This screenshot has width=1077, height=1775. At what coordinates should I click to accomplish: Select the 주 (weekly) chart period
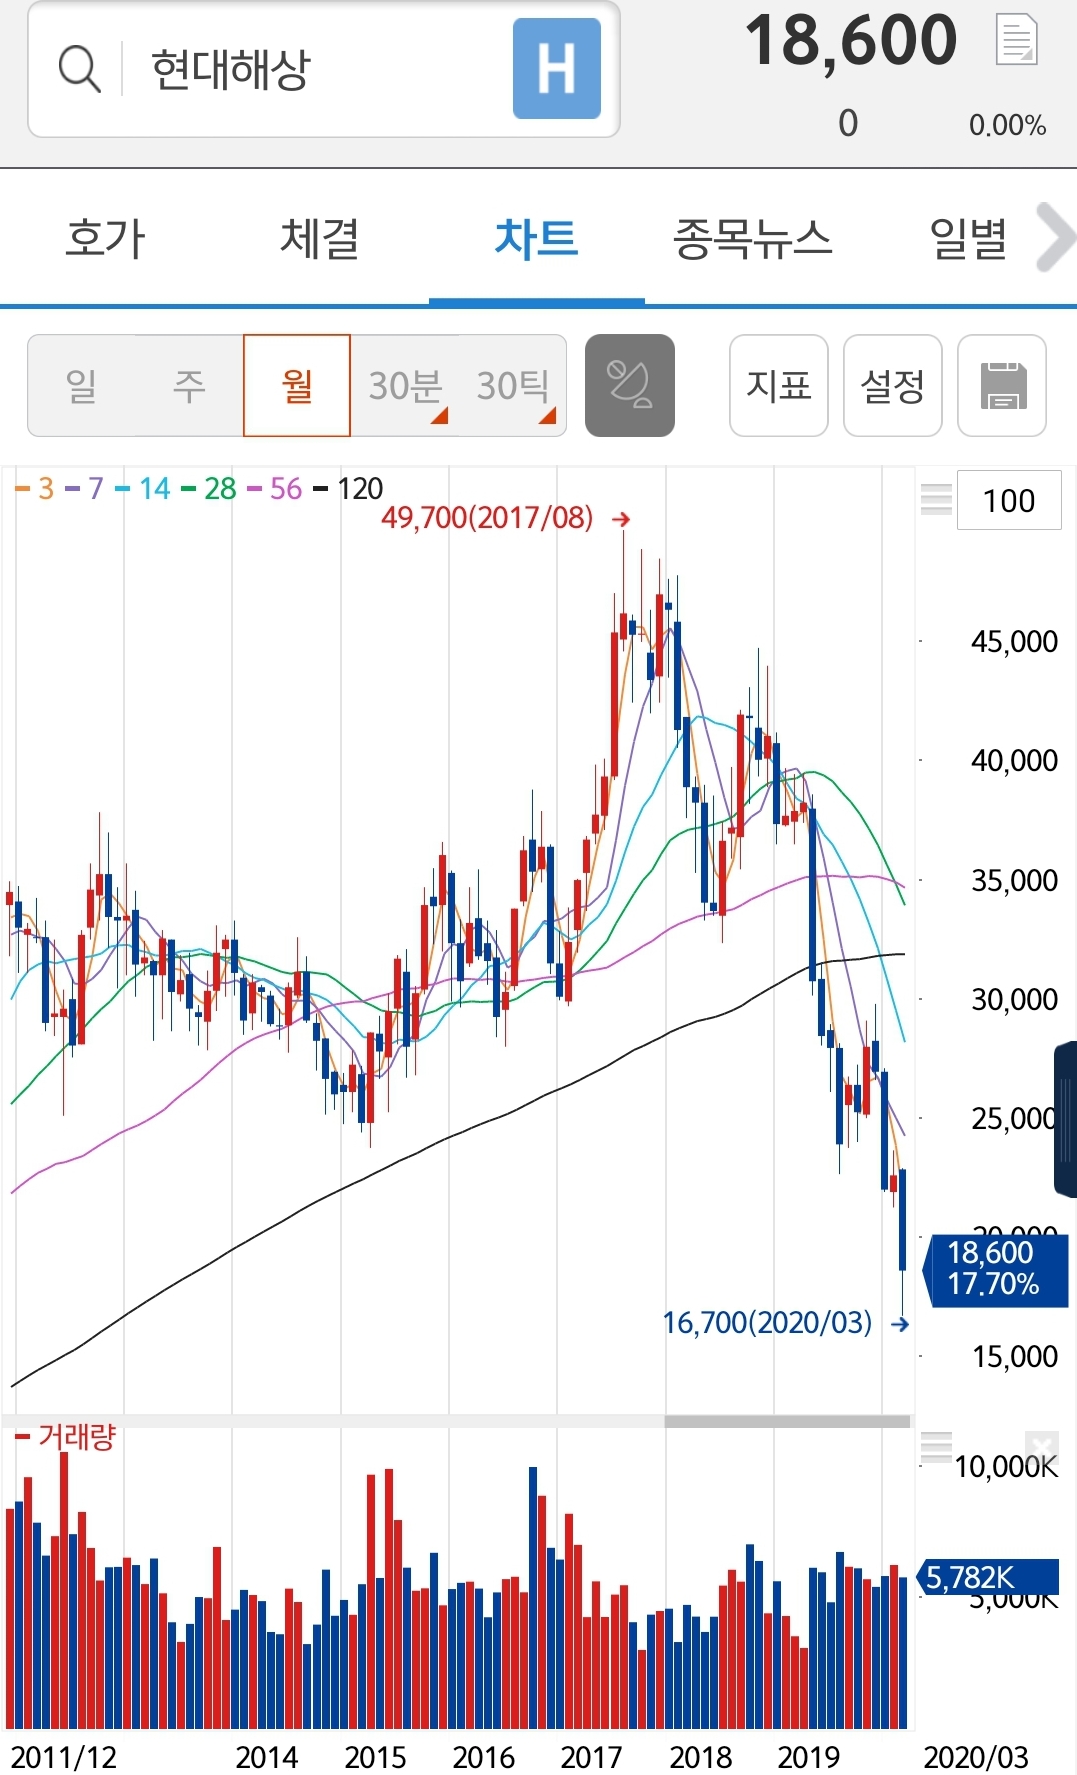tap(189, 385)
